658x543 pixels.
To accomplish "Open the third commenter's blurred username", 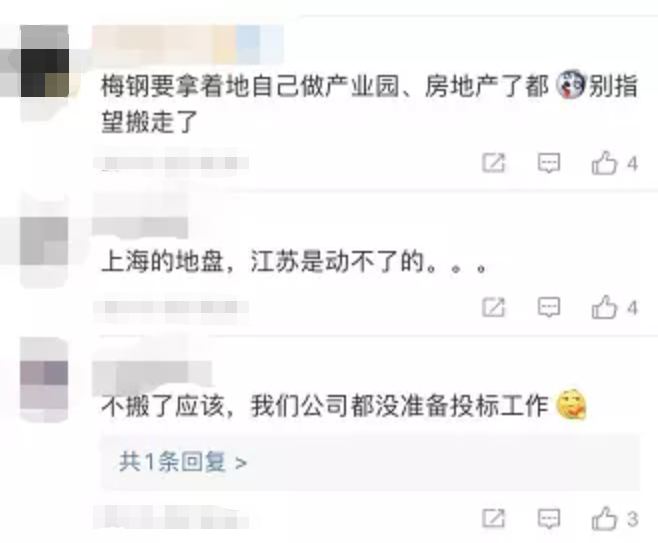I will pyautogui.click(x=152, y=376).
